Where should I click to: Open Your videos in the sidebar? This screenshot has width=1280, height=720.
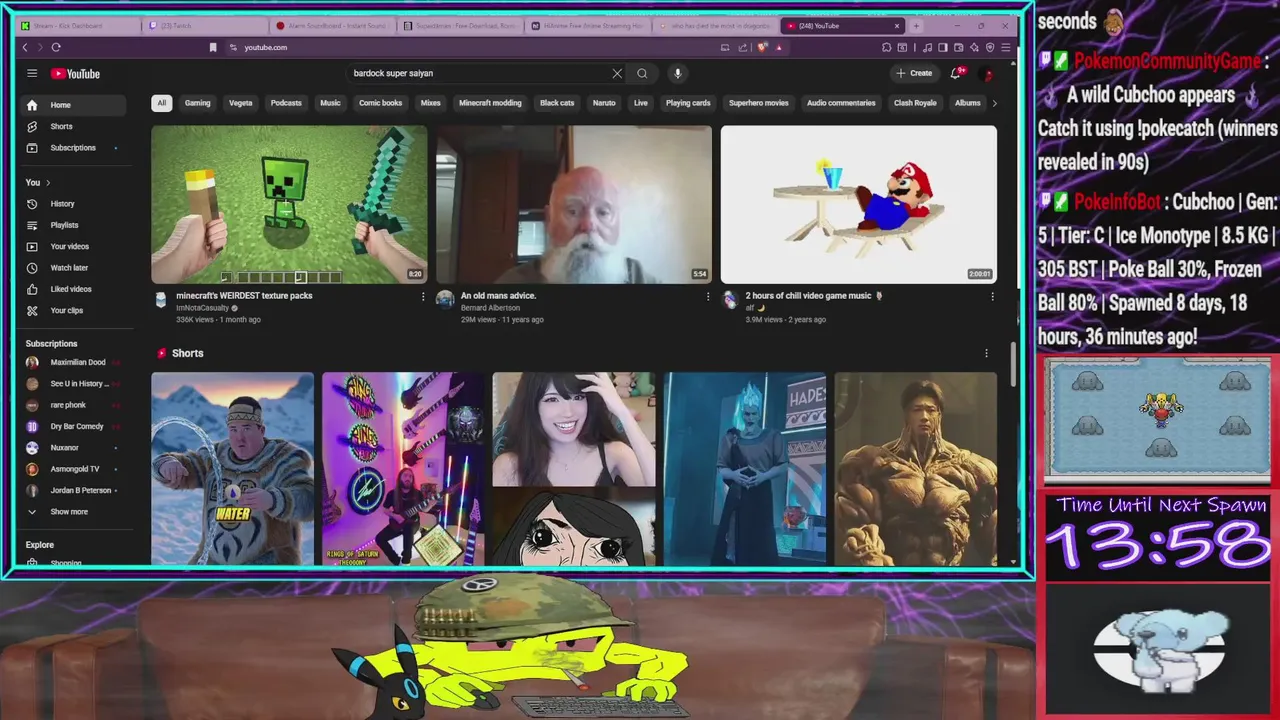pos(75,246)
